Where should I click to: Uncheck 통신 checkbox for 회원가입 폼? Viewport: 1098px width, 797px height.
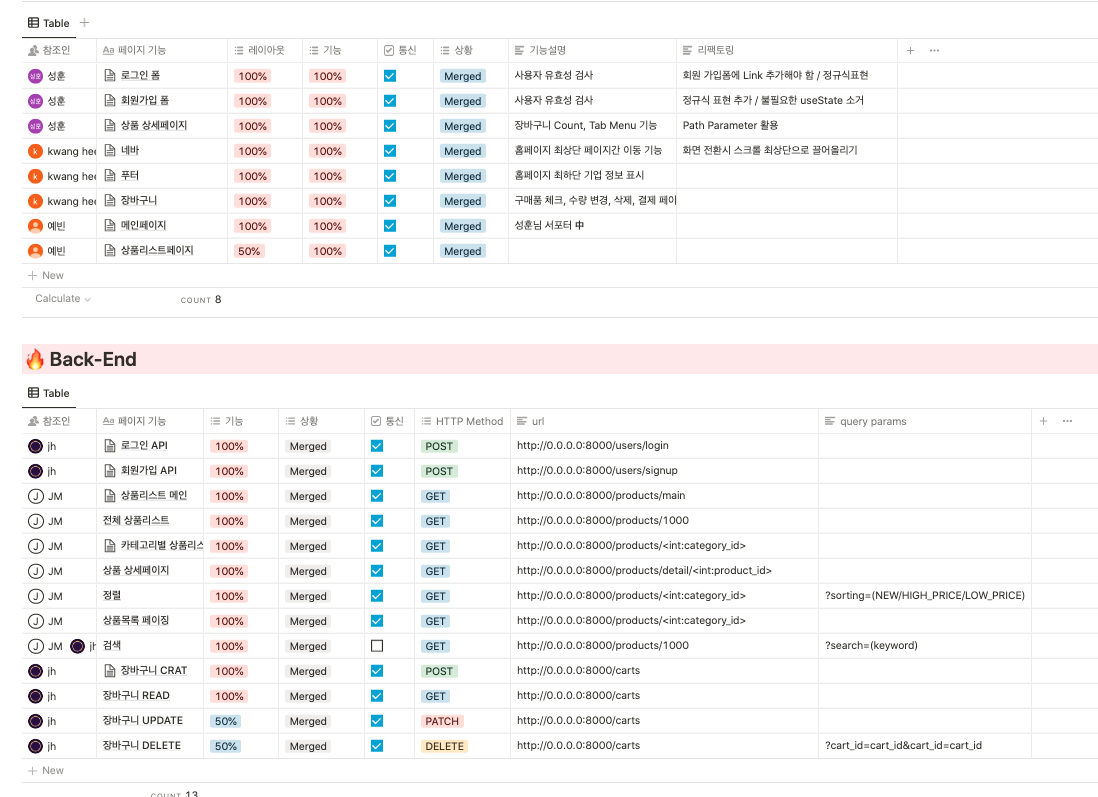coord(390,101)
